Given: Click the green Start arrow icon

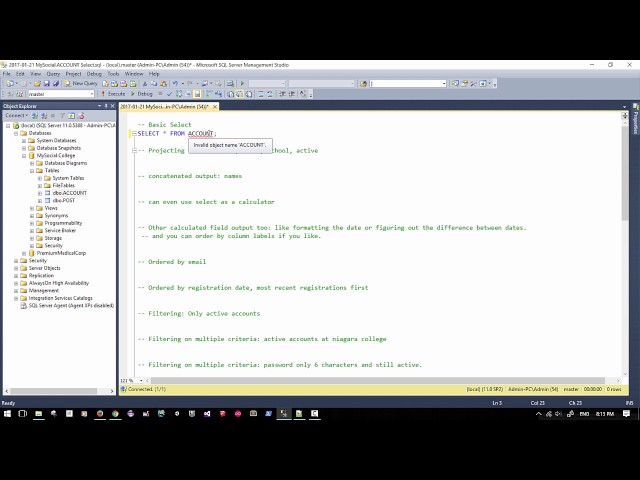Looking at the screenshot, I should click(x=242, y=83).
